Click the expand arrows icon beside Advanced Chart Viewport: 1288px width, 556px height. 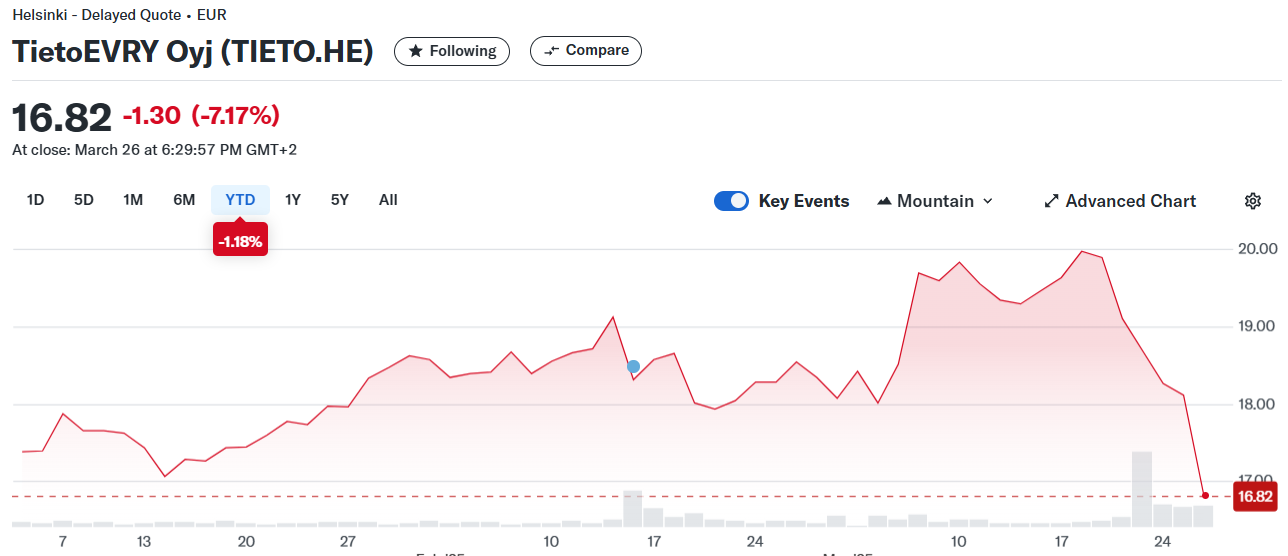(x=1051, y=201)
